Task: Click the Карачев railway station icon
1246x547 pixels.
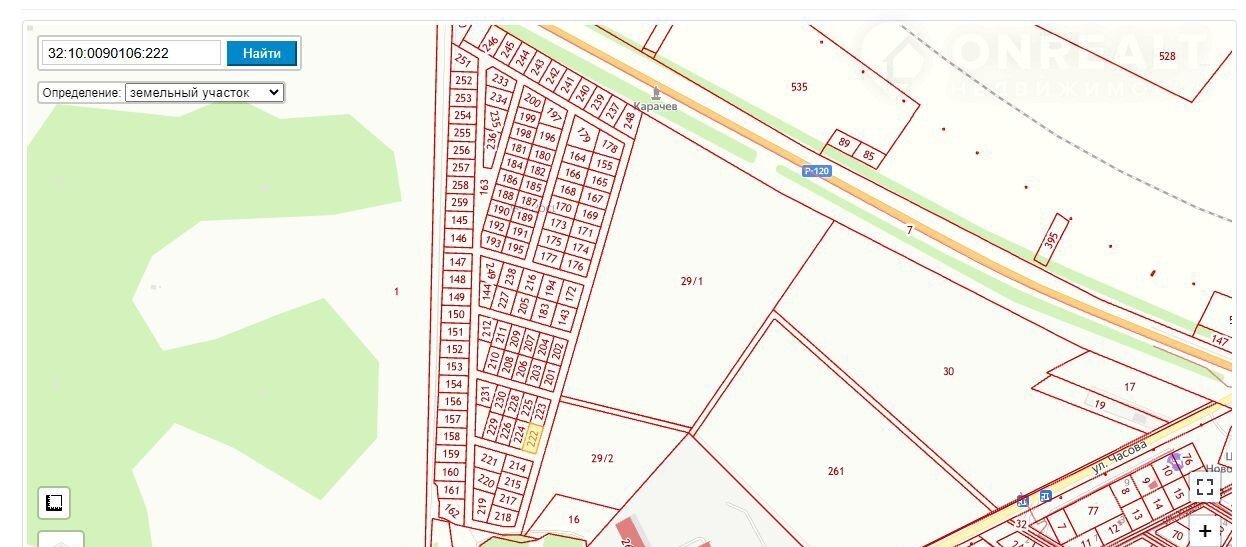Action: [x=656, y=92]
